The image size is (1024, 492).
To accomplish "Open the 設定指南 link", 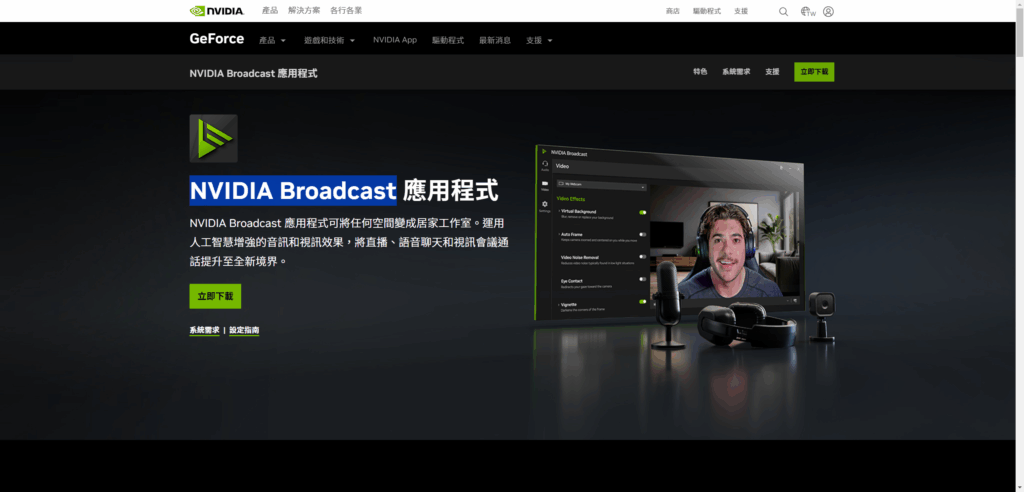I will point(244,331).
